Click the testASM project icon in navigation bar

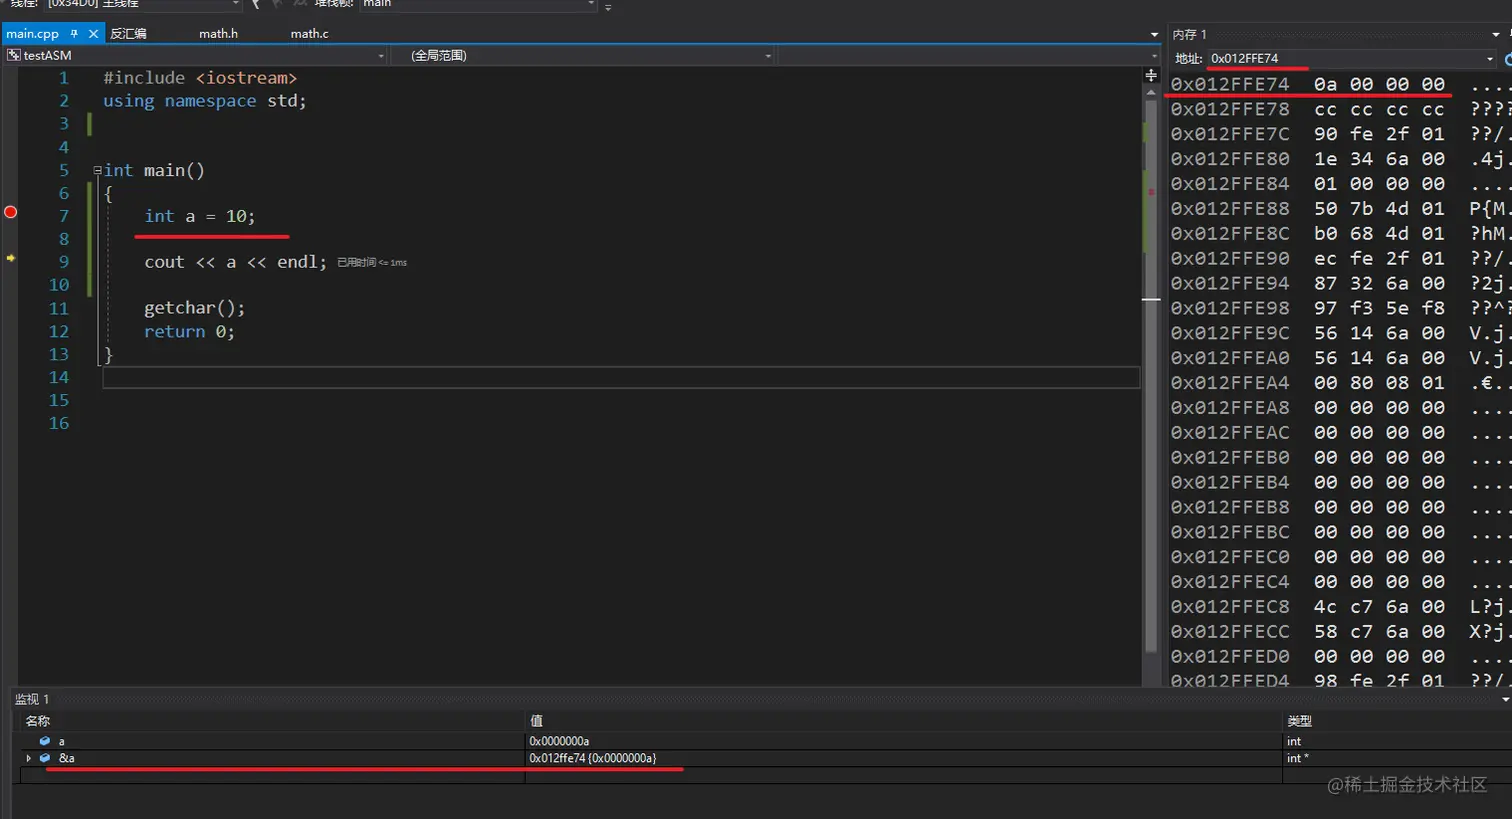(14, 56)
